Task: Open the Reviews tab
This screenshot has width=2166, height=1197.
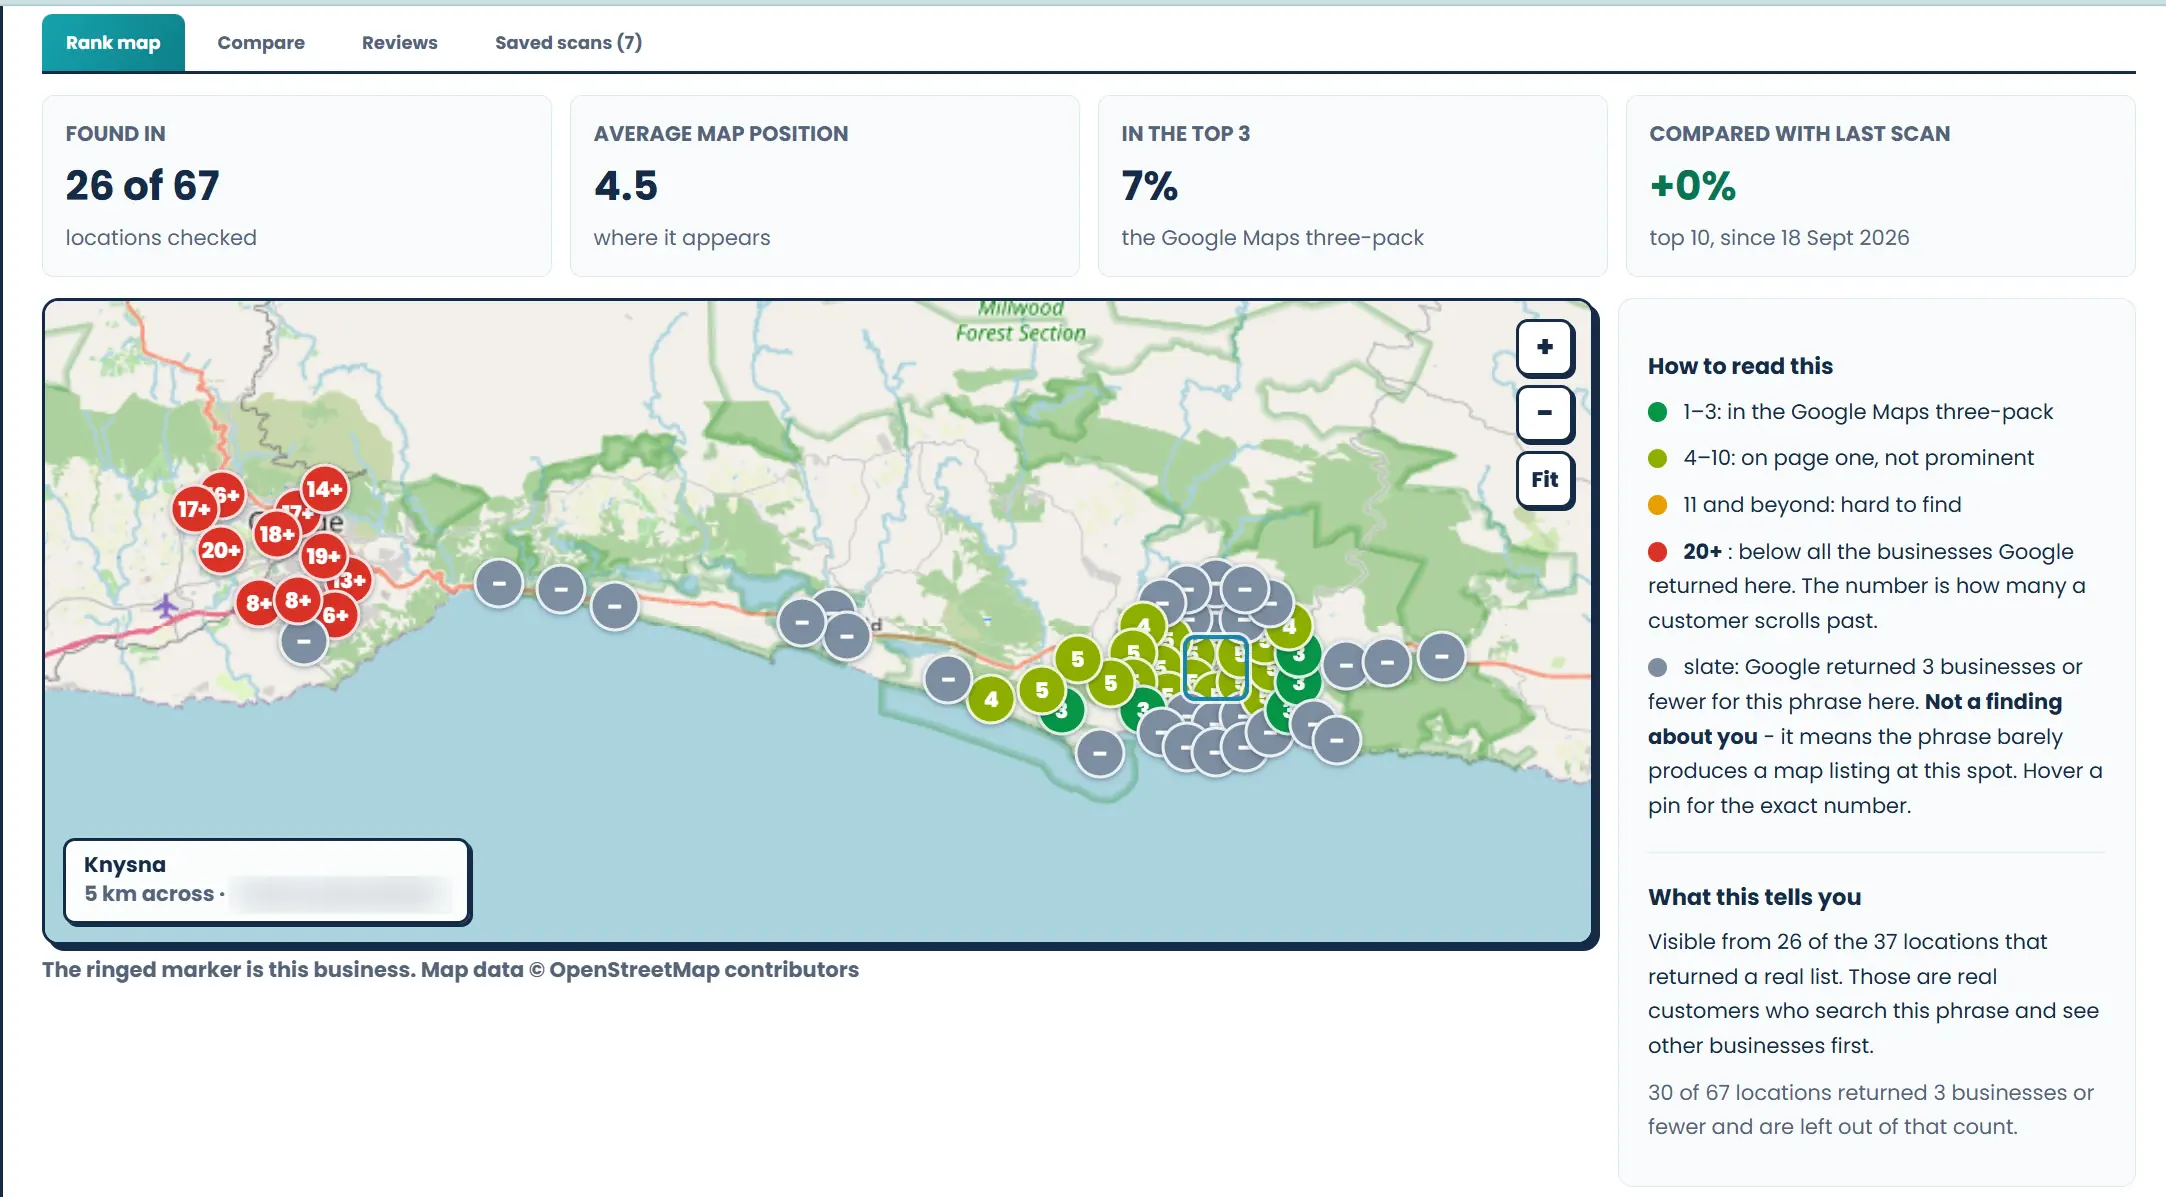Action: 400,43
